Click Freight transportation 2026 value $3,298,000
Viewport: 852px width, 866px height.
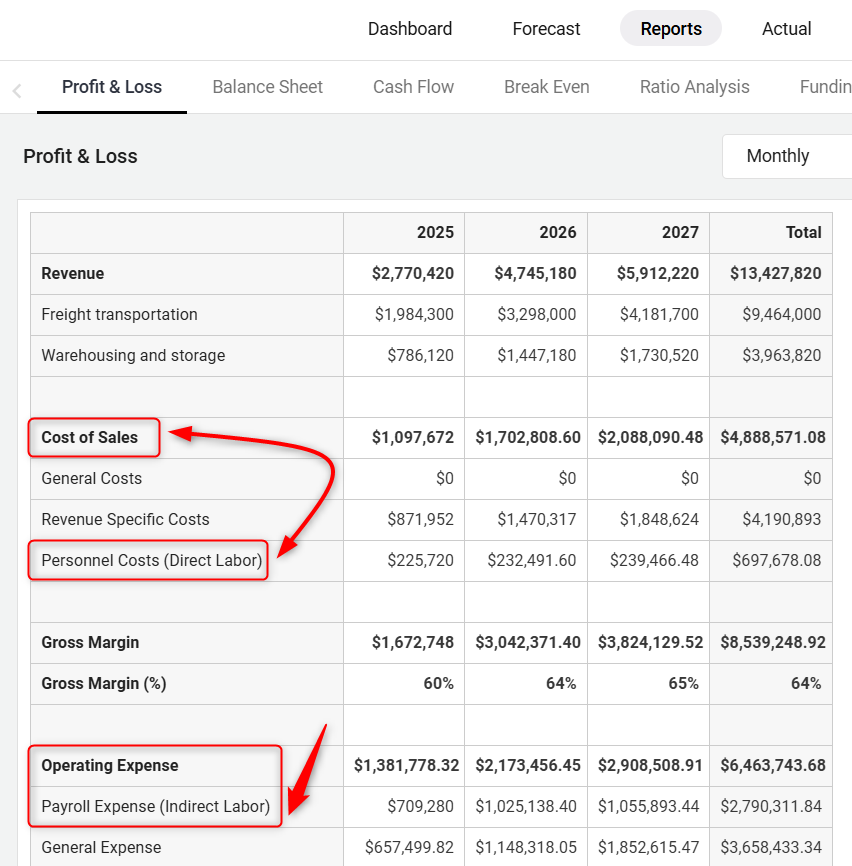(x=536, y=314)
